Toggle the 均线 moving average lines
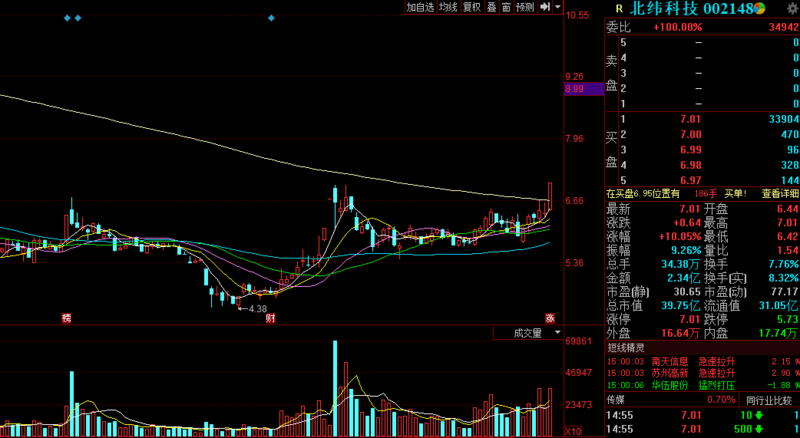 point(447,7)
